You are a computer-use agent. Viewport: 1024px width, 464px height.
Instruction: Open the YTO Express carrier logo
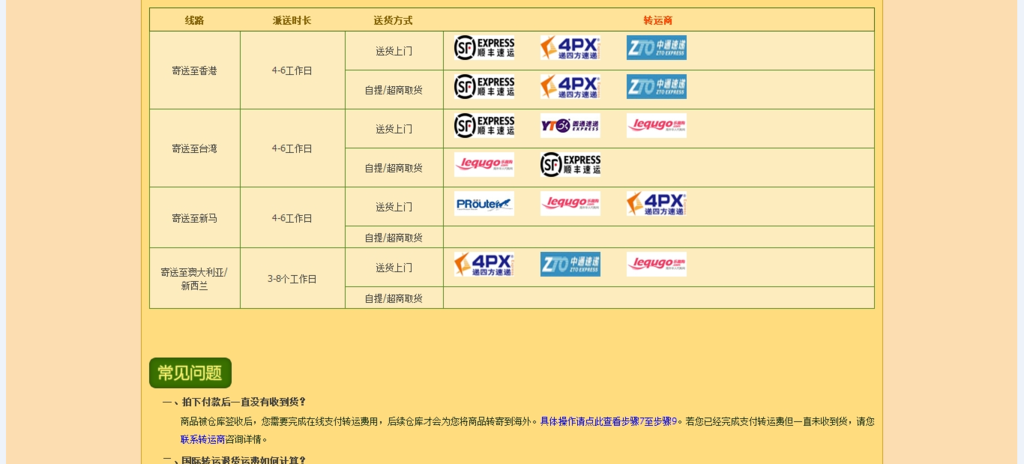pyautogui.click(x=570, y=125)
